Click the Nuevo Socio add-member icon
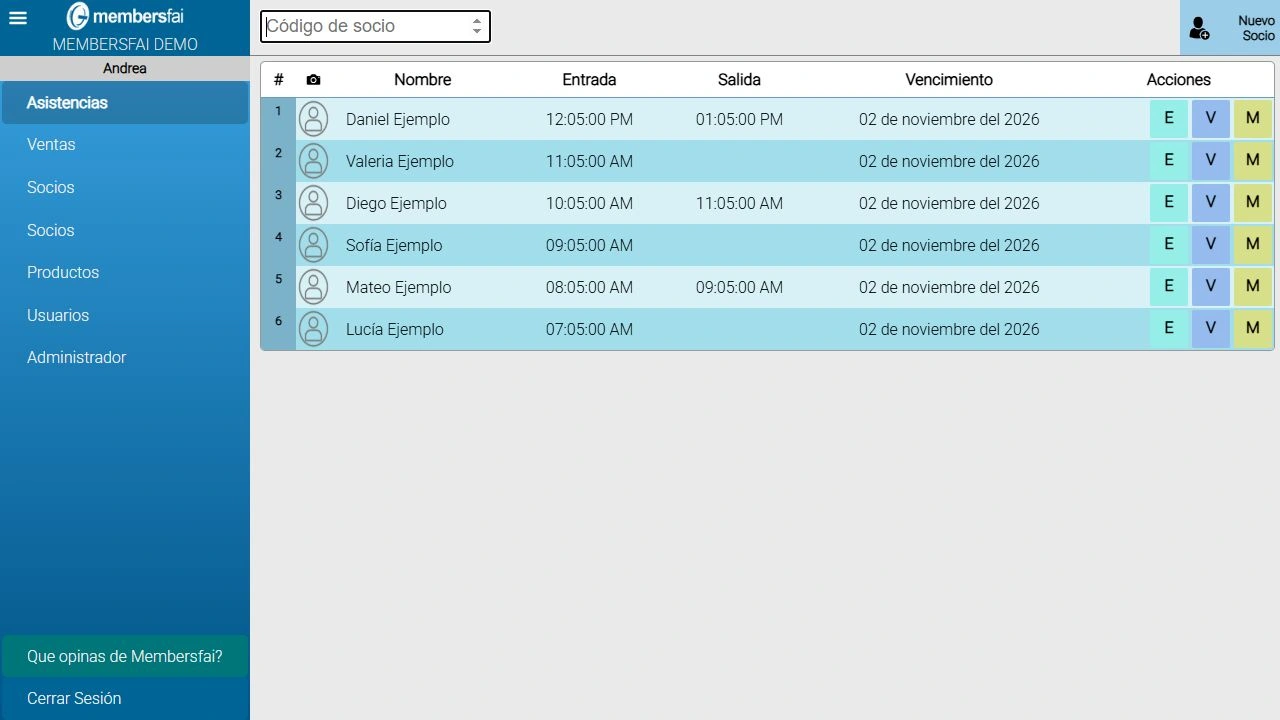Viewport: 1280px width, 720px height. click(x=1199, y=28)
